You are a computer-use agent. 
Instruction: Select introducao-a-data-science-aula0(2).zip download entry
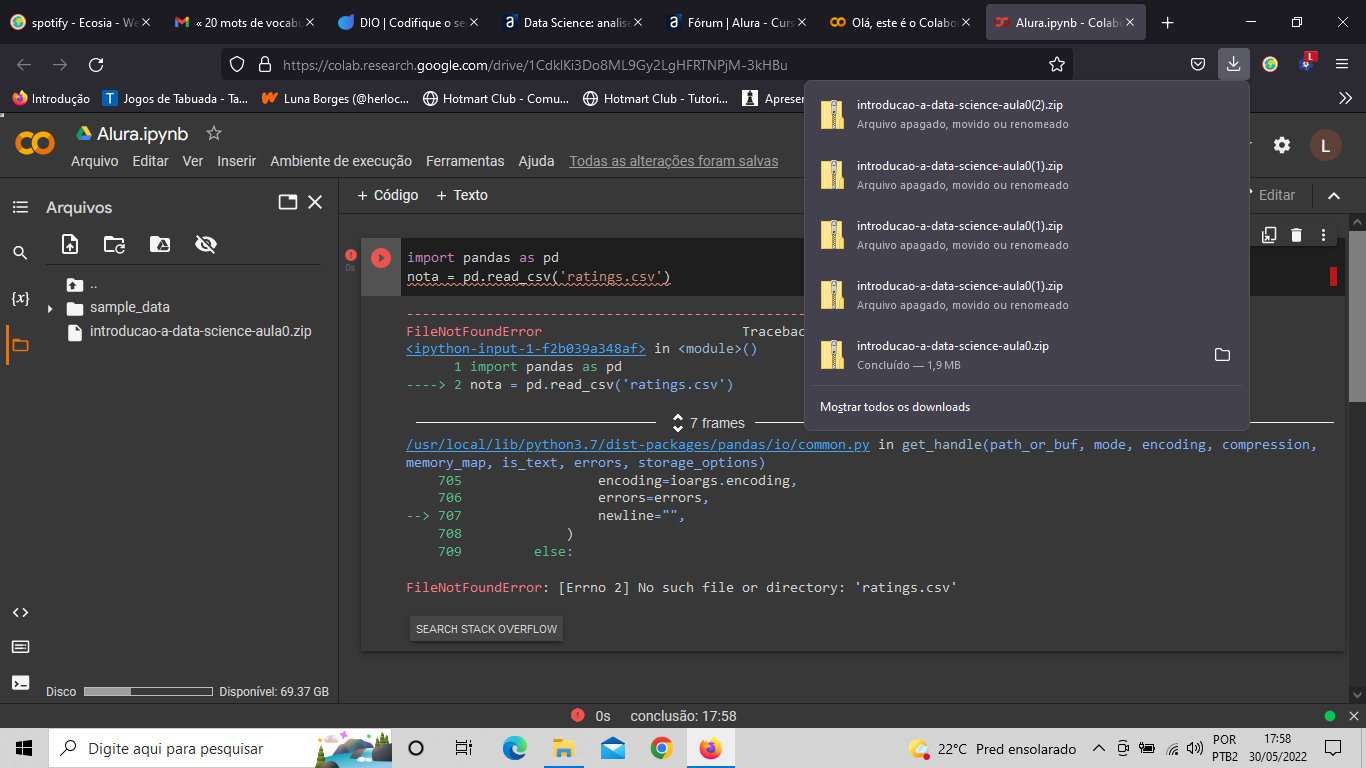click(1027, 115)
